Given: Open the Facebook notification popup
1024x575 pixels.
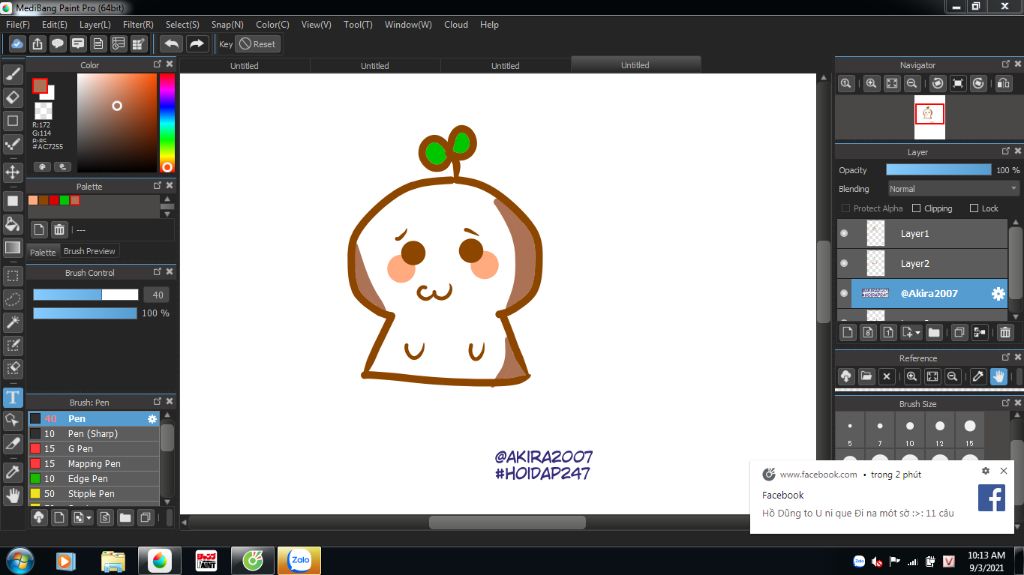Looking at the screenshot, I should [x=883, y=497].
